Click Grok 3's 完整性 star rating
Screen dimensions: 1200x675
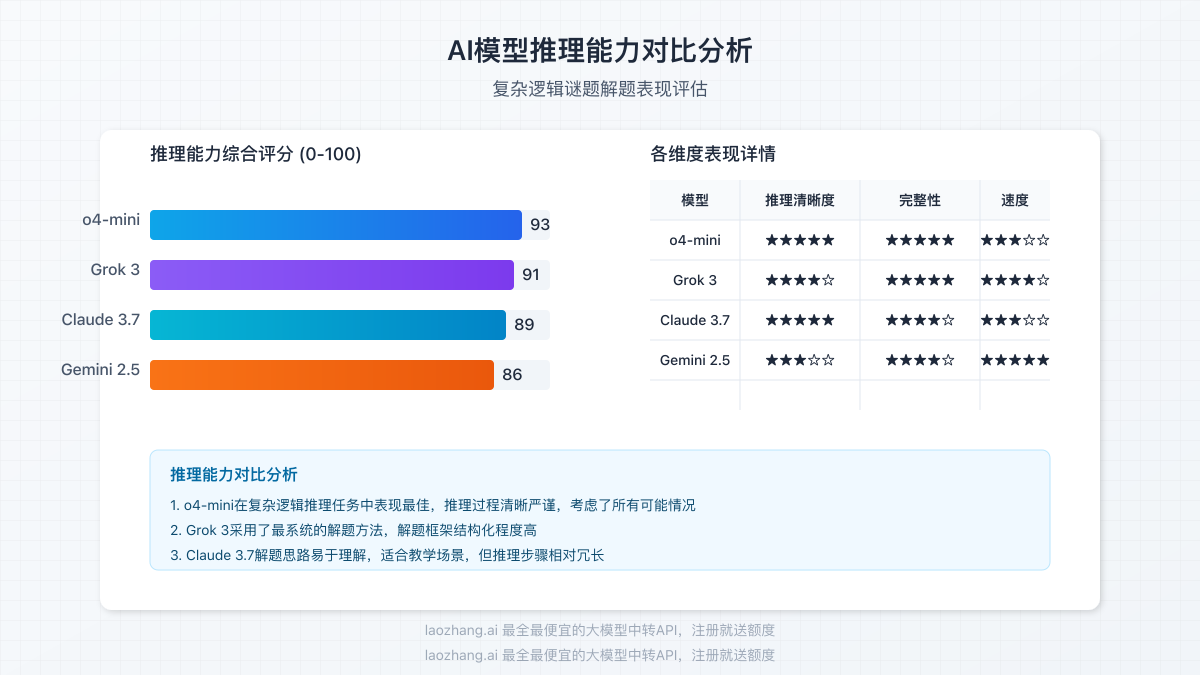[x=920, y=280]
